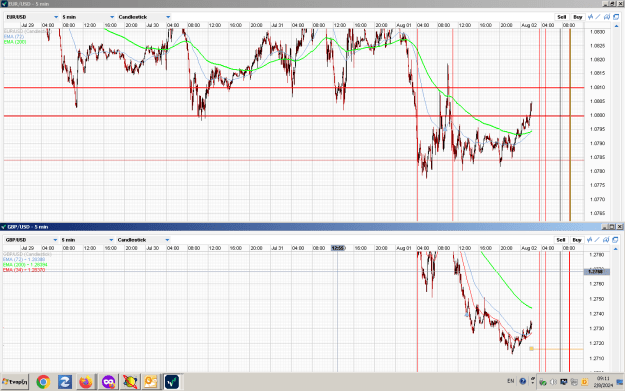Launch Google Chrome from taskbar
This screenshot has height=391, width=625.
click(x=43, y=382)
